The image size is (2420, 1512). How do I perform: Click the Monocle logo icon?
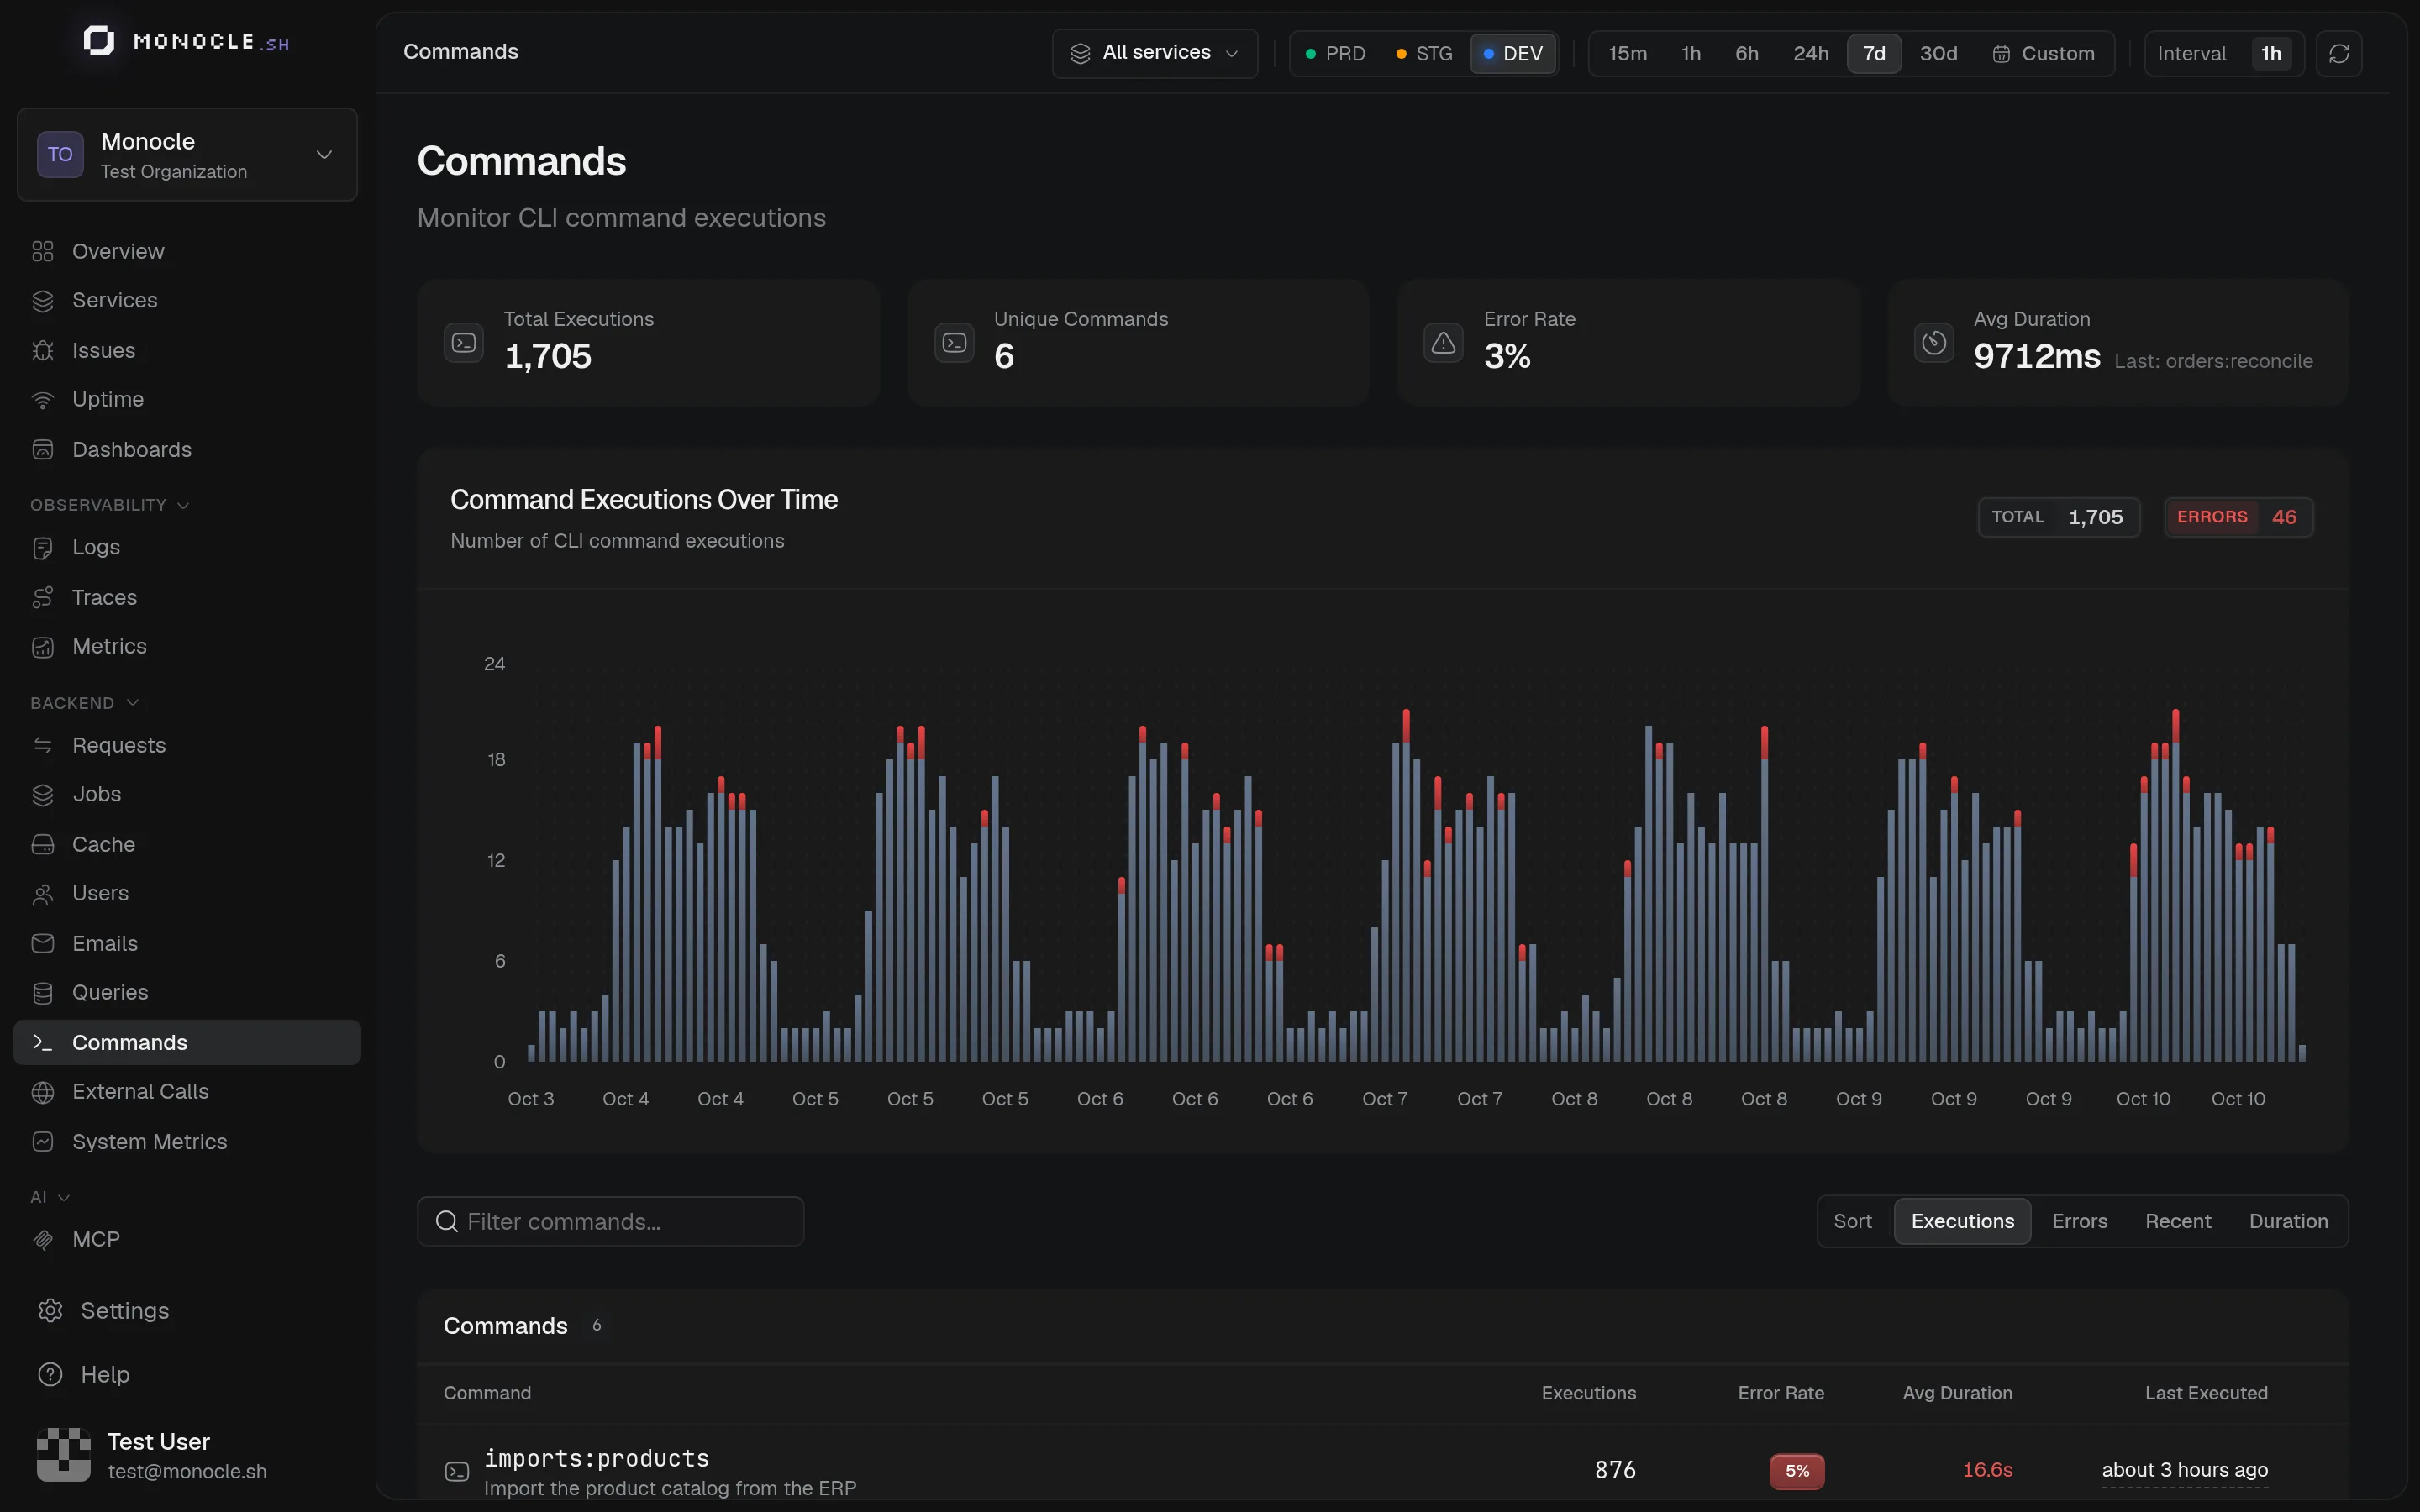(x=98, y=41)
